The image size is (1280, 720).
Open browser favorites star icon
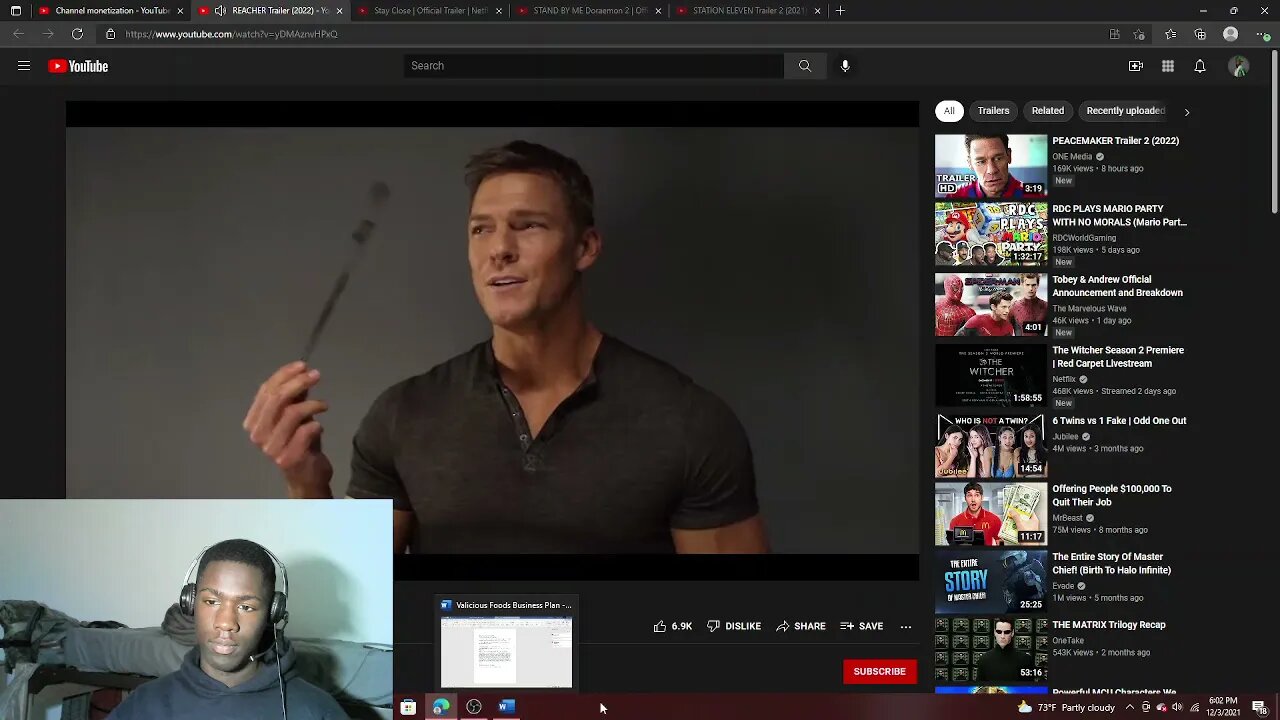[1171, 34]
